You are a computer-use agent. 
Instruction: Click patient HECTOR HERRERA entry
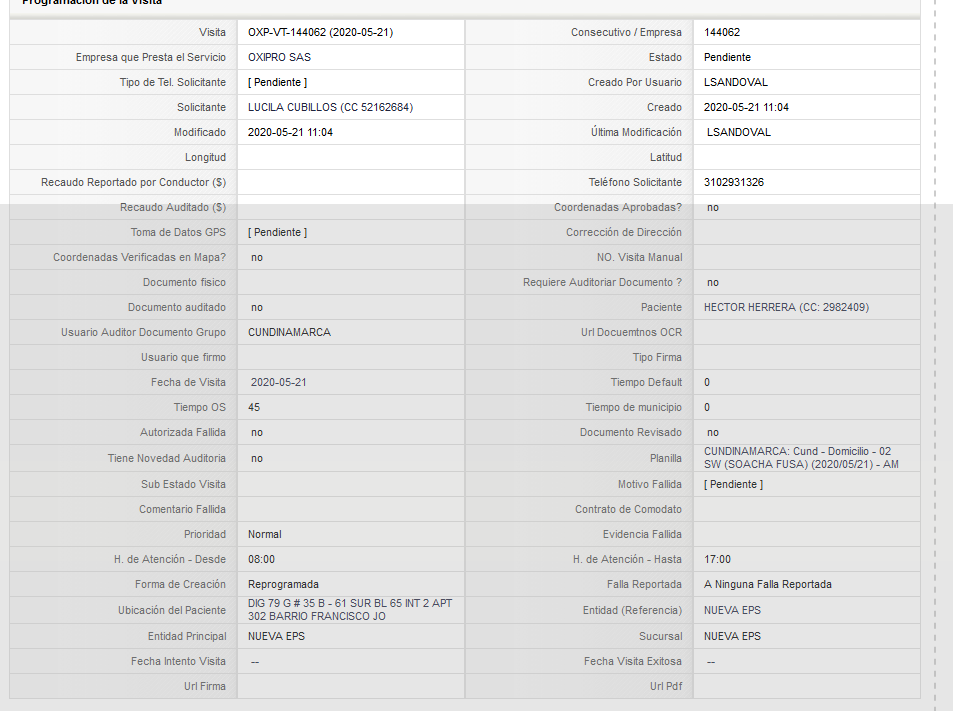coord(786,307)
